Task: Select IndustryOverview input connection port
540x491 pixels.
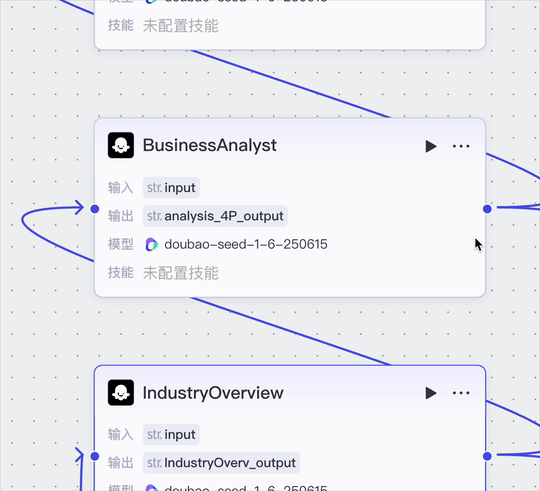Action: pyautogui.click(x=95, y=456)
